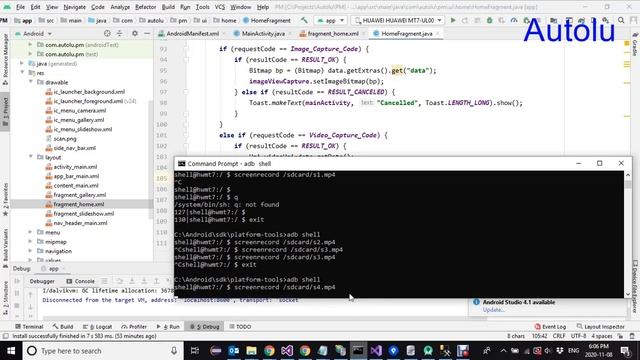Image resolution: width=640 pixels, height=360 pixels.
Task: Open the TODO tool window
Action: (x=240, y=327)
